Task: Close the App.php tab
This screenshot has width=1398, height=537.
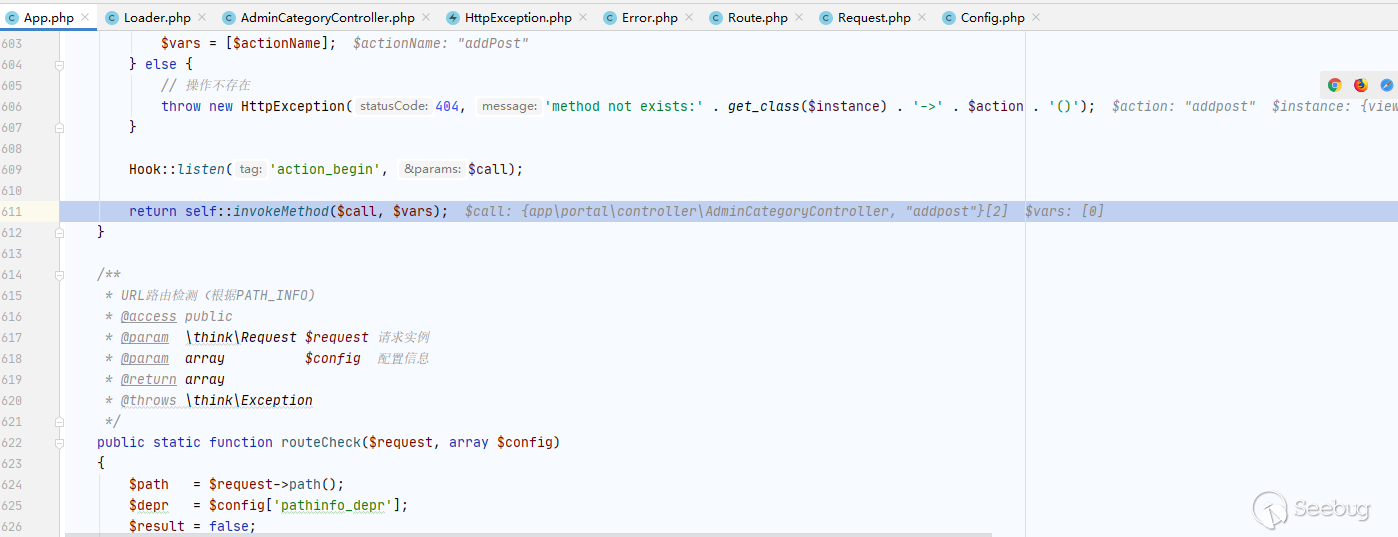Action: pos(84,18)
